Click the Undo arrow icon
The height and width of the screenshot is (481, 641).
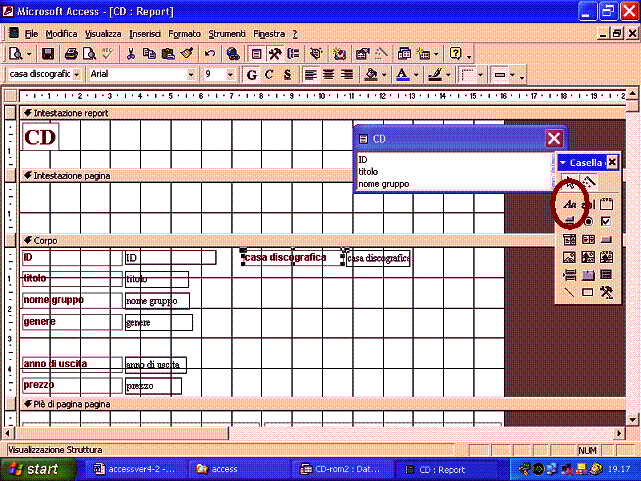point(210,54)
